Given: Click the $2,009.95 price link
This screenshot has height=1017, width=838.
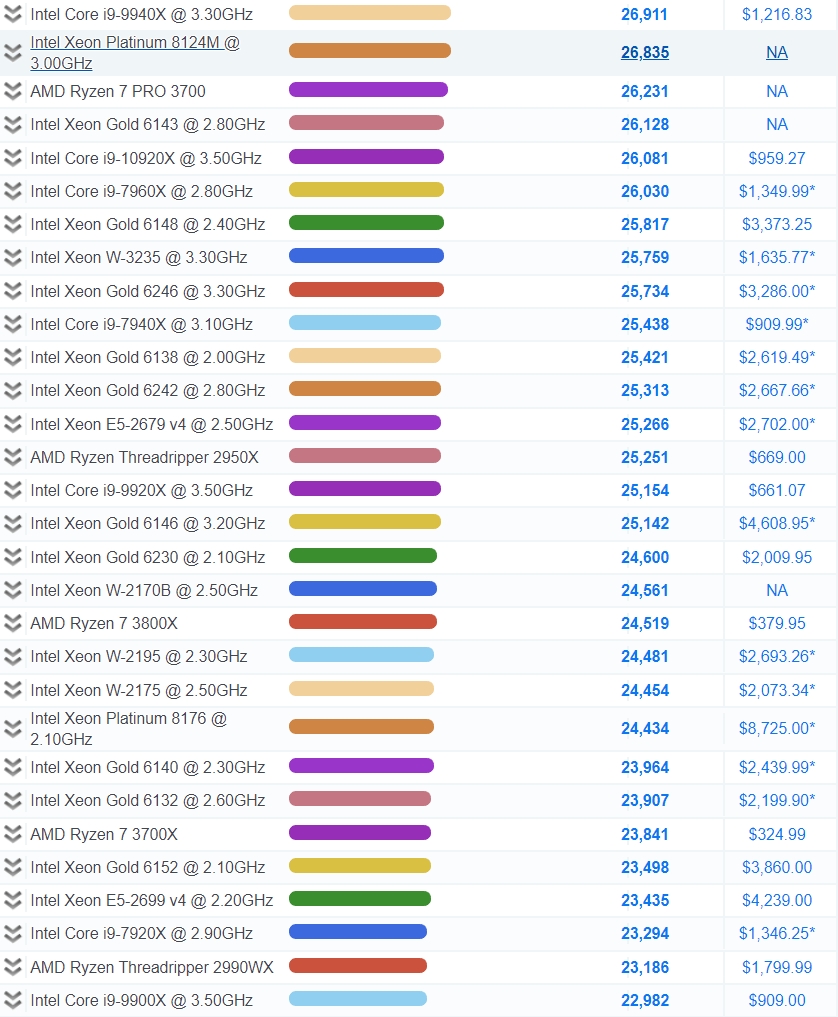Looking at the screenshot, I should [x=777, y=557].
